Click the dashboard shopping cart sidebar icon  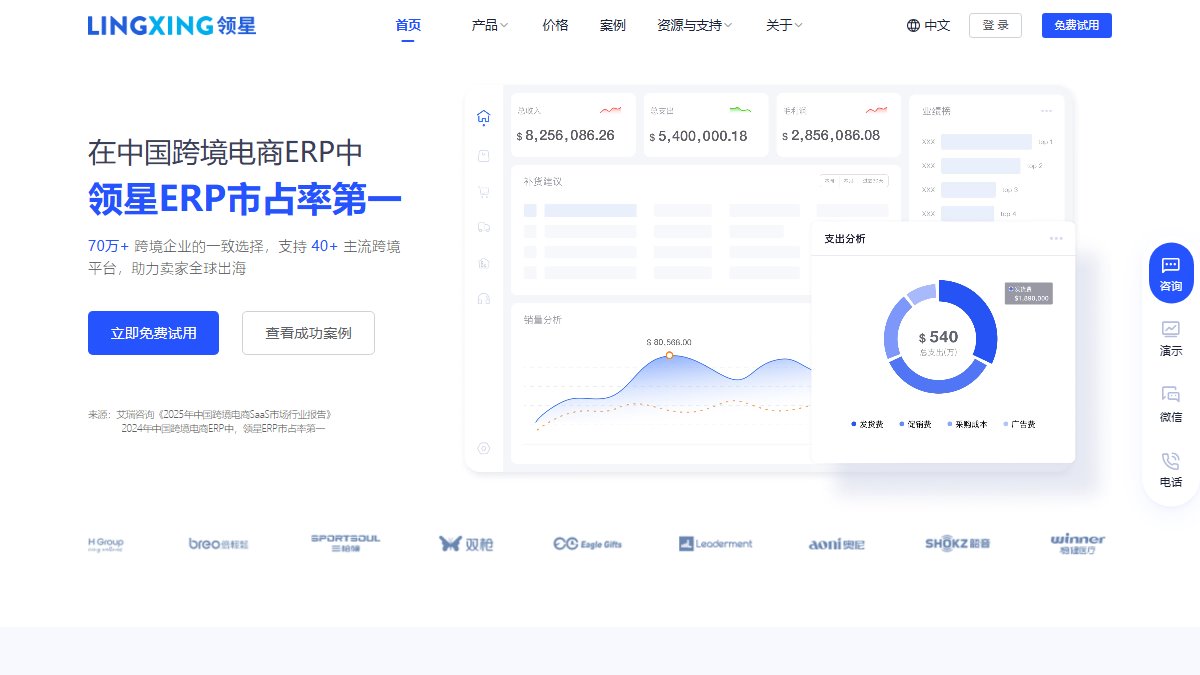(x=484, y=192)
